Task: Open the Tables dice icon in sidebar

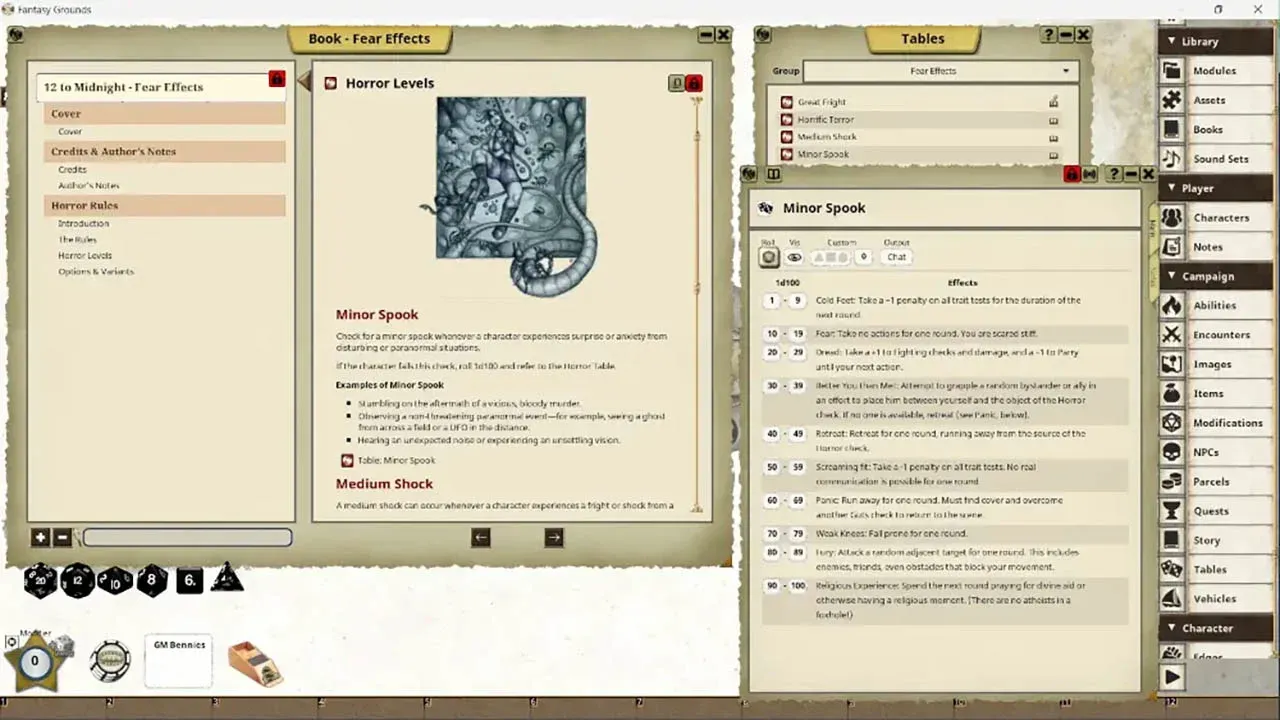Action: pyautogui.click(x=1171, y=569)
